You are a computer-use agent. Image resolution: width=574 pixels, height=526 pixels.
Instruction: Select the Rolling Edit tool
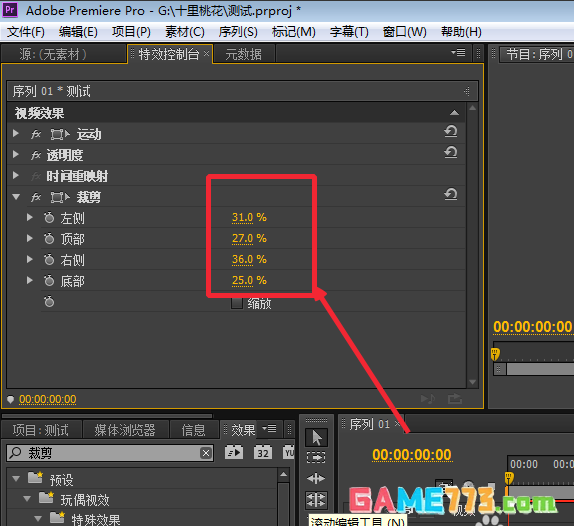(316, 500)
